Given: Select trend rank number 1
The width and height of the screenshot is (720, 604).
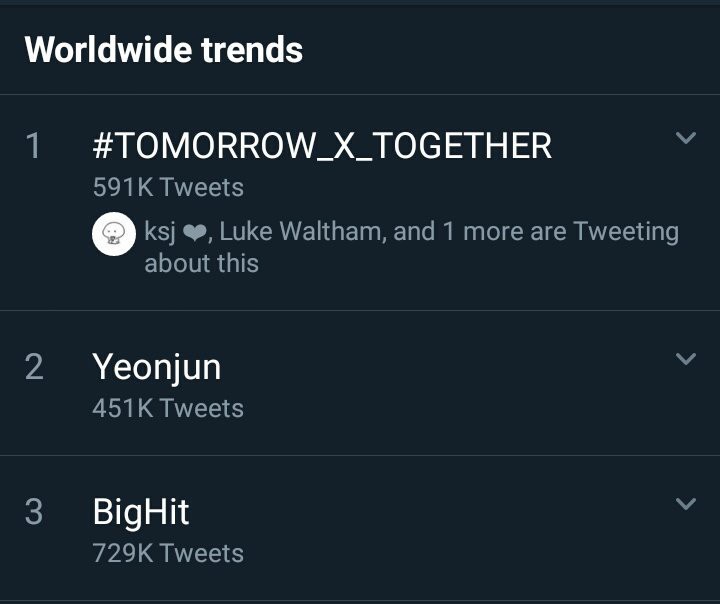Looking at the screenshot, I should point(34,146).
